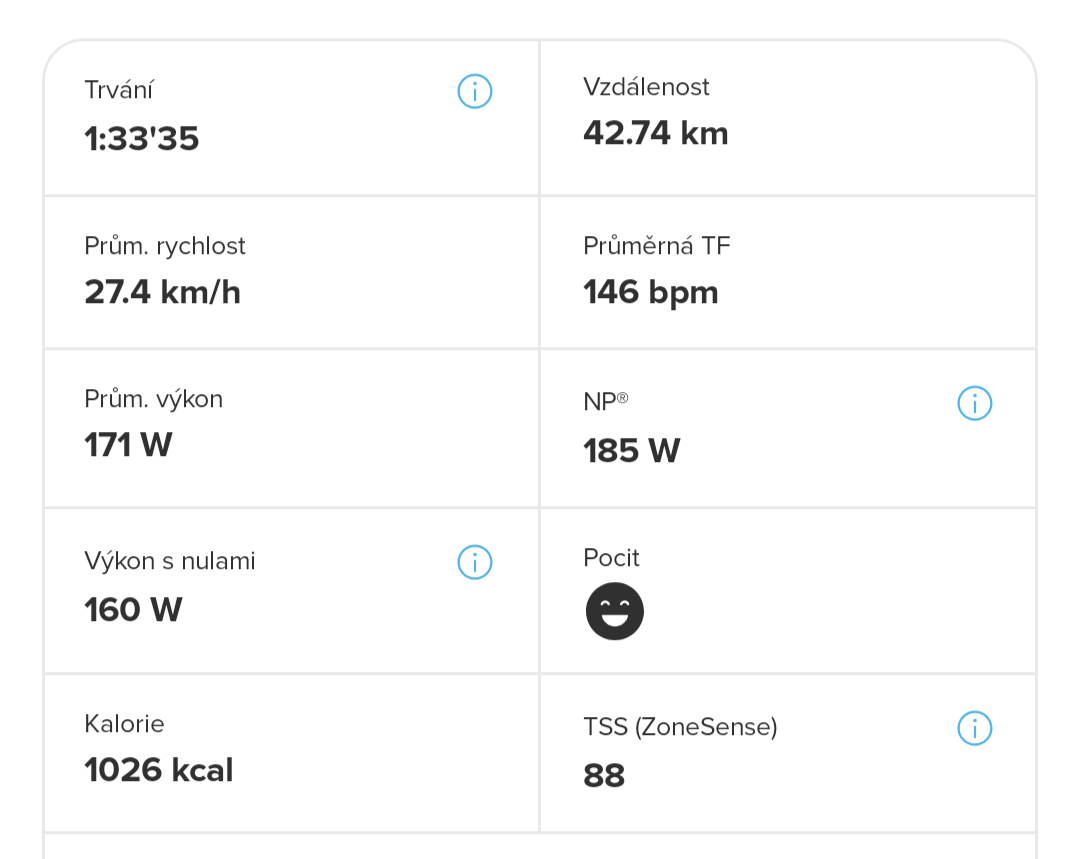Click the TSS score value 88
This screenshot has width=1080, height=859.
pyautogui.click(x=604, y=775)
